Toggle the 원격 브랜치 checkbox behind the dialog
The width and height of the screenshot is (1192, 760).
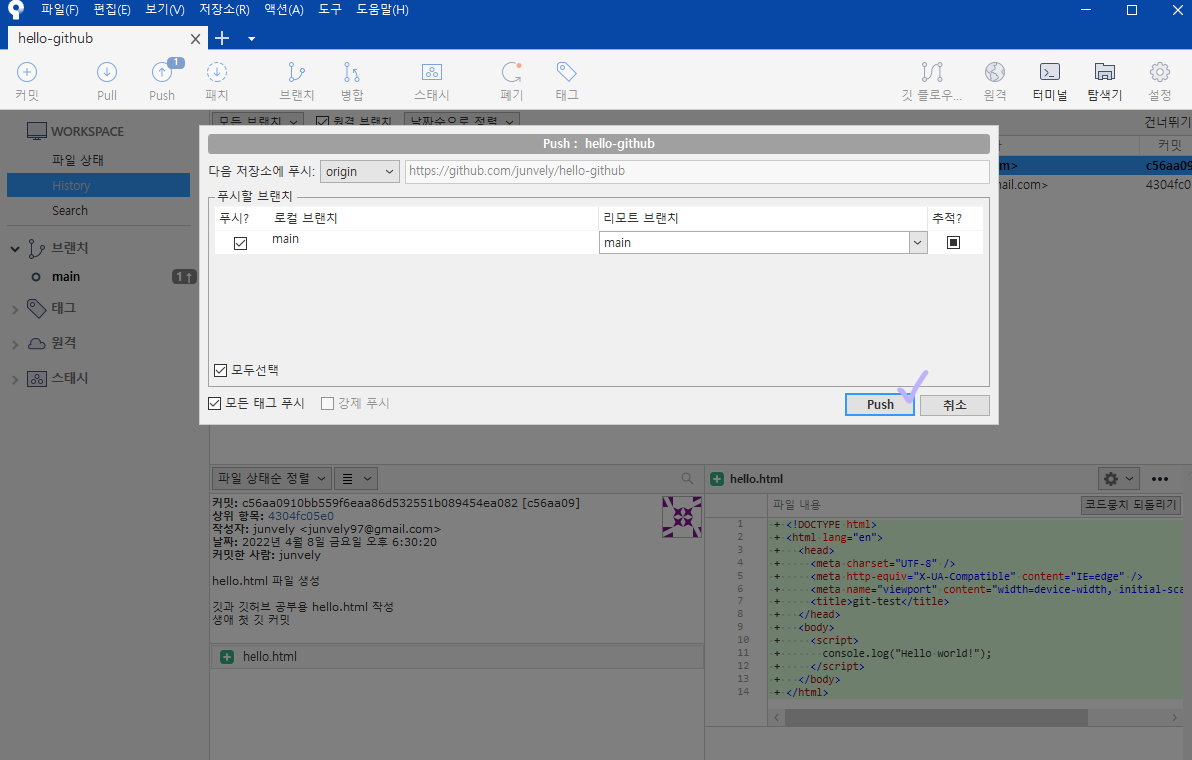tap(322, 122)
